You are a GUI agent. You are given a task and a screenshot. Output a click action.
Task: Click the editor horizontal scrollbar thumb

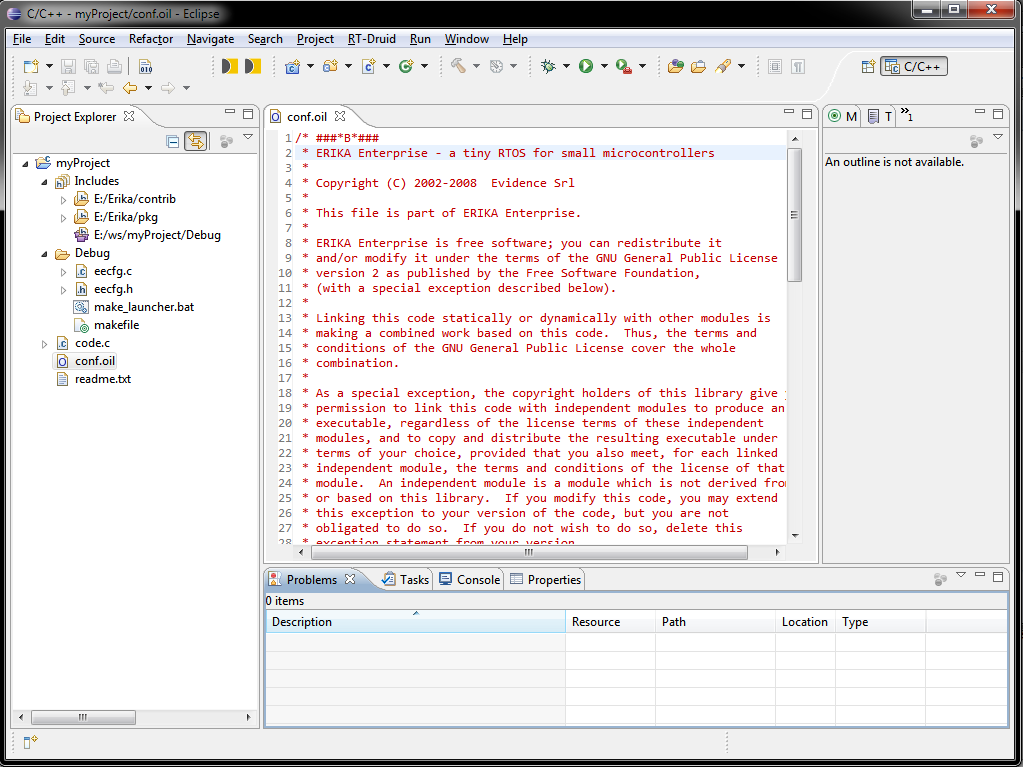click(x=529, y=552)
